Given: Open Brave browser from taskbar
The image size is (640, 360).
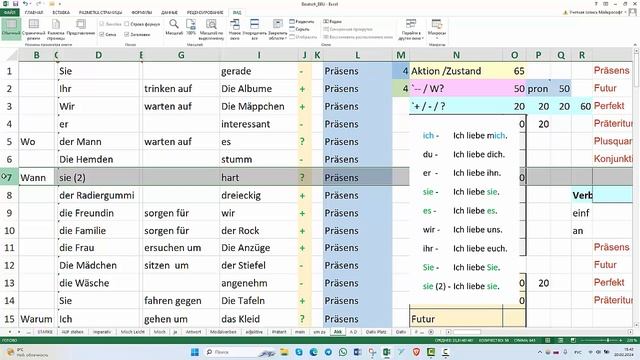Looking at the screenshot, I should [x=416, y=352].
